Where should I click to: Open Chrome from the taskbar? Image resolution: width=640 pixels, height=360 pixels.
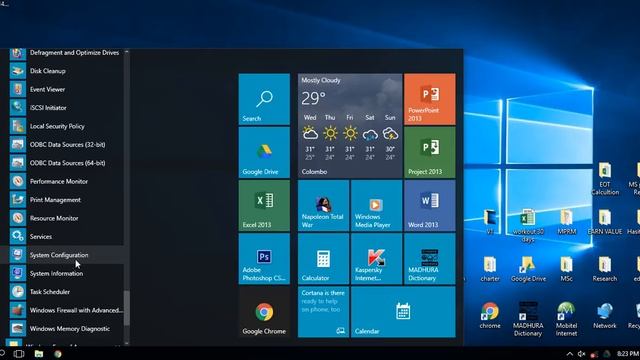(58, 354)
